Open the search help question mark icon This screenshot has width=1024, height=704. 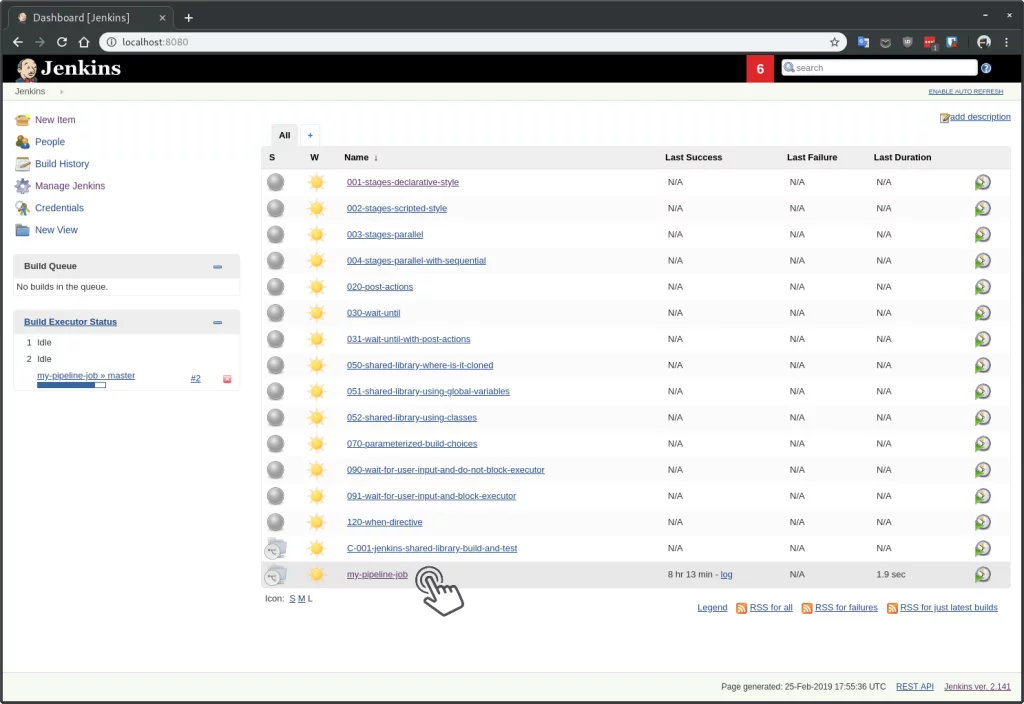[986, 68]
